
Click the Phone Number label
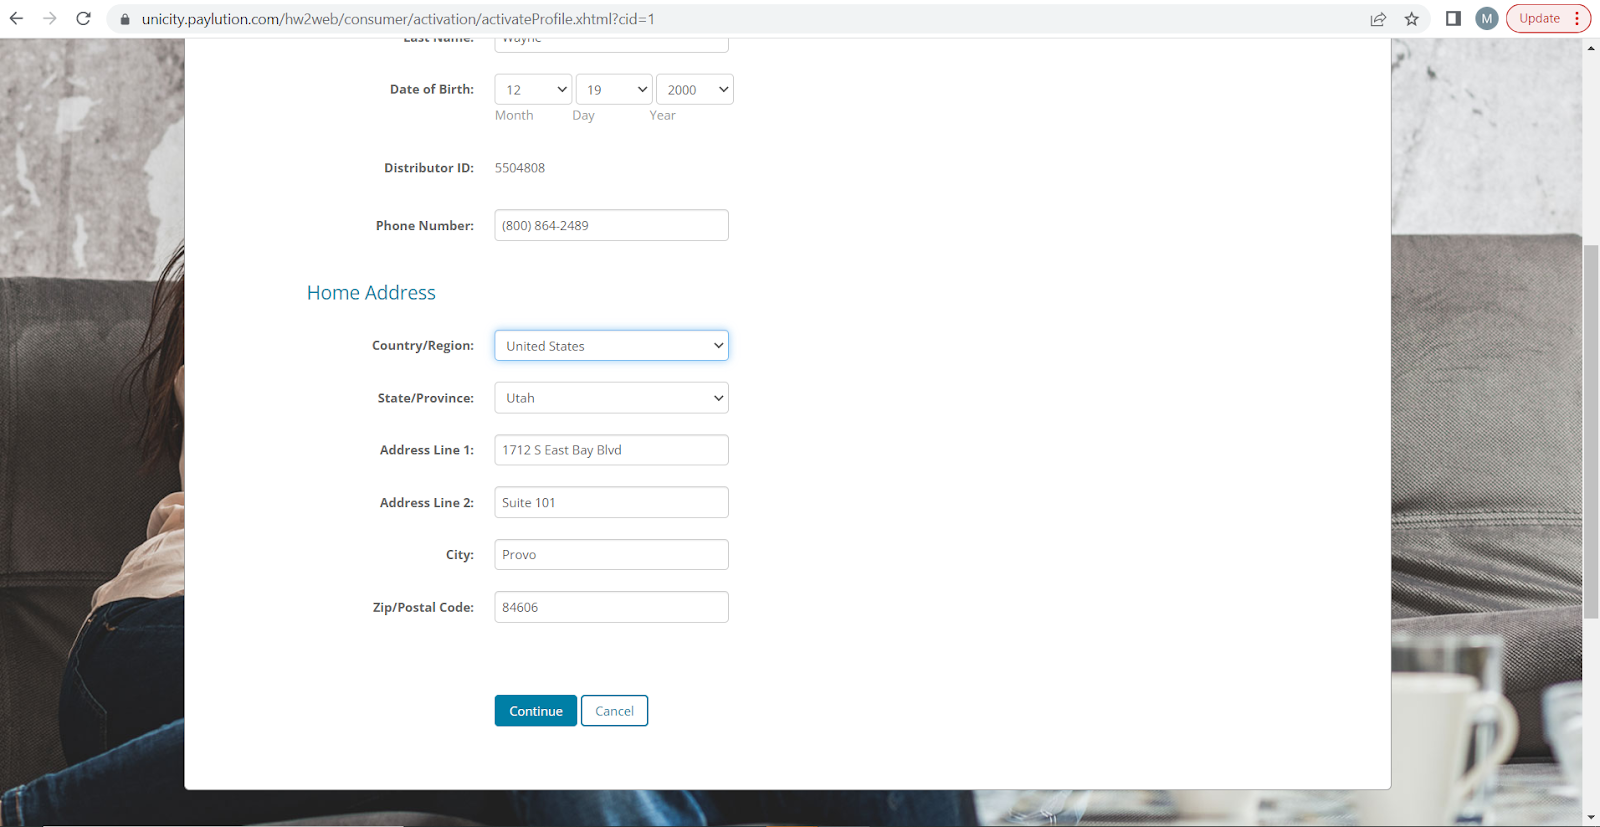tap(425, 226)
